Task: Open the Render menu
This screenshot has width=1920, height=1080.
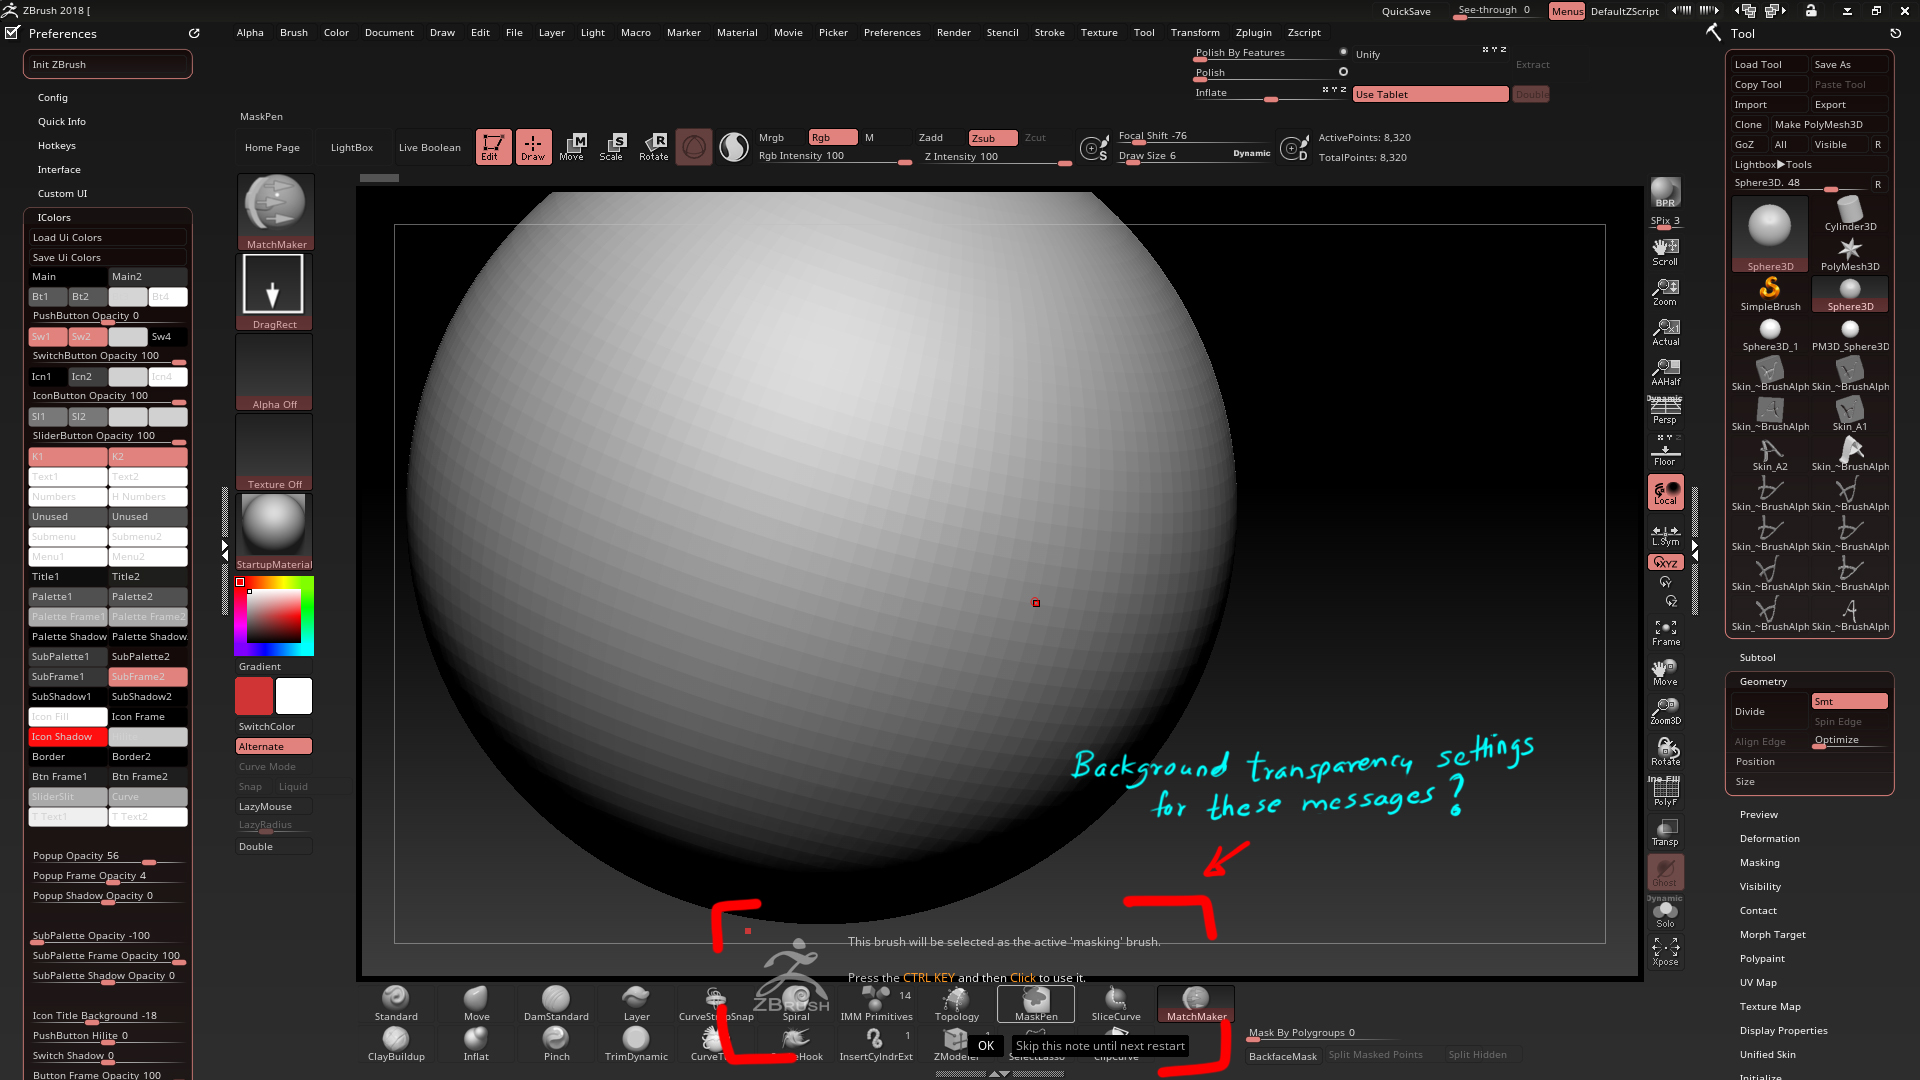Action: 953,33
